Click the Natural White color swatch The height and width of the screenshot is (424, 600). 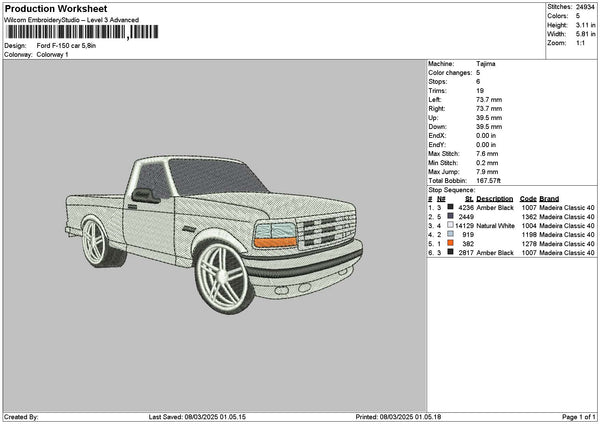pyautogui.click(x=450, y=225)
